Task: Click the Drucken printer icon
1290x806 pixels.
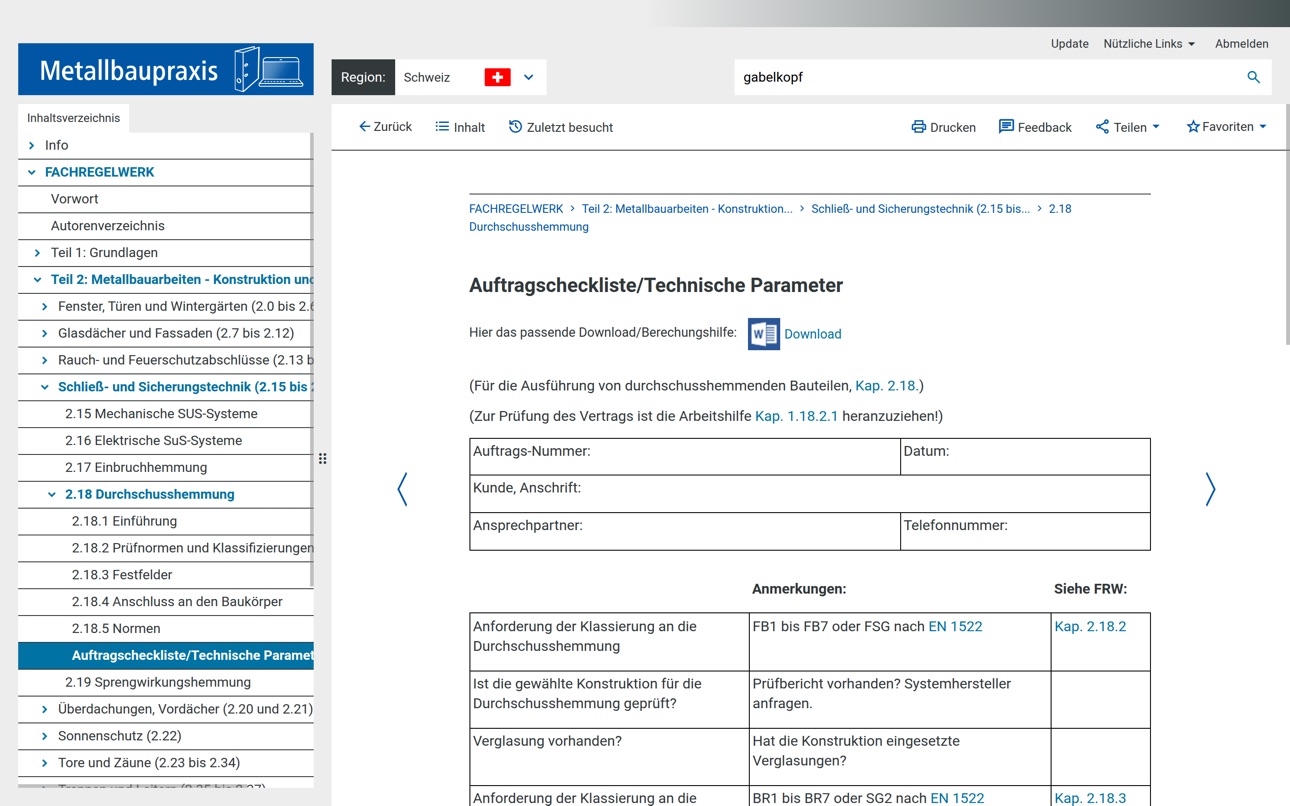Action: [918, 127]
